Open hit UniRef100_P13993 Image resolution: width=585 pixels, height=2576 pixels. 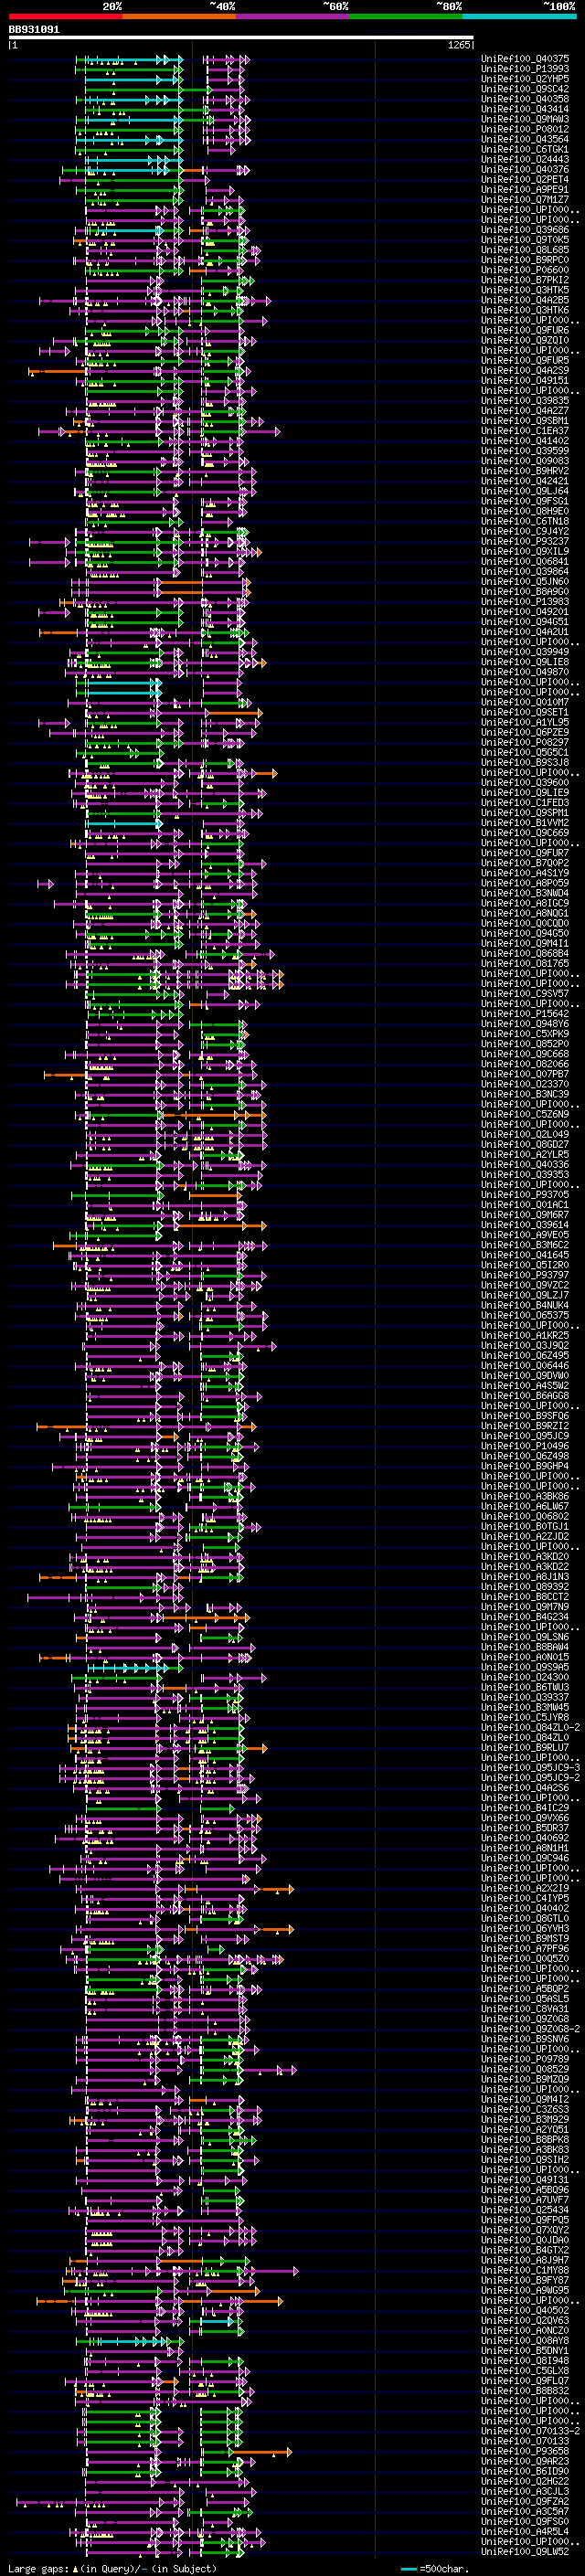pos(525,69)
